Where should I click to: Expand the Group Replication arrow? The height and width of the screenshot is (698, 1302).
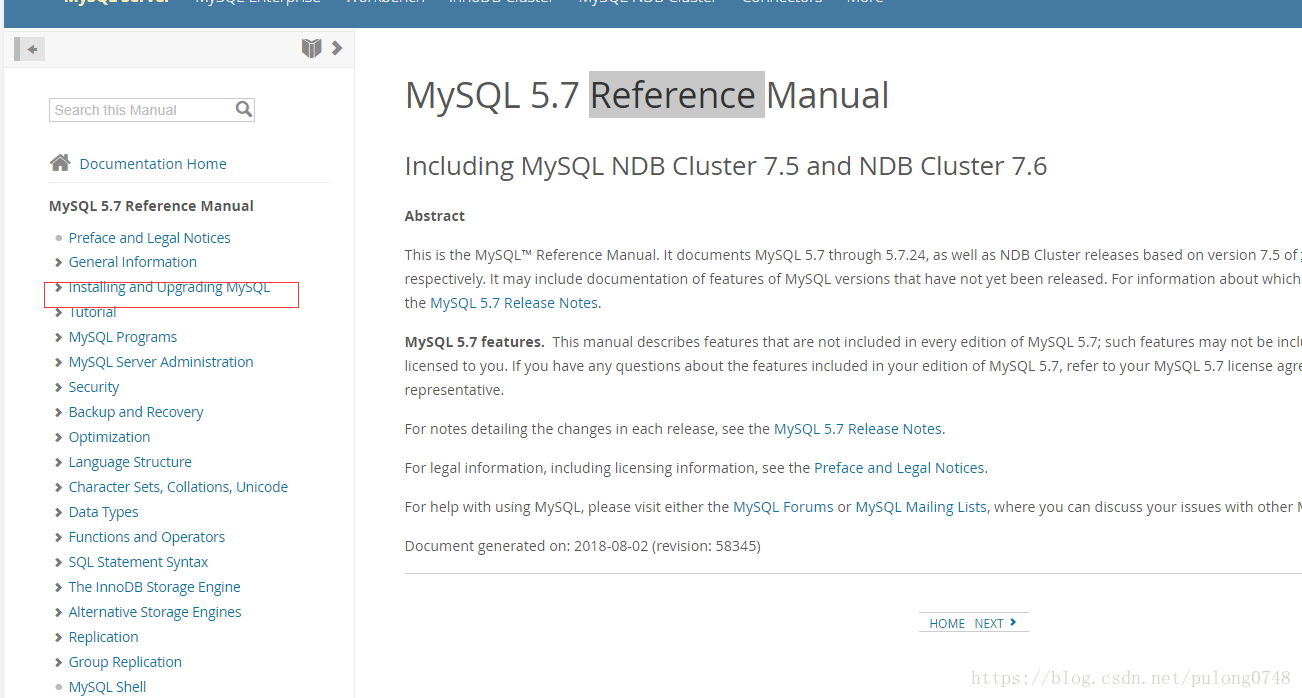tap(59, 662)
